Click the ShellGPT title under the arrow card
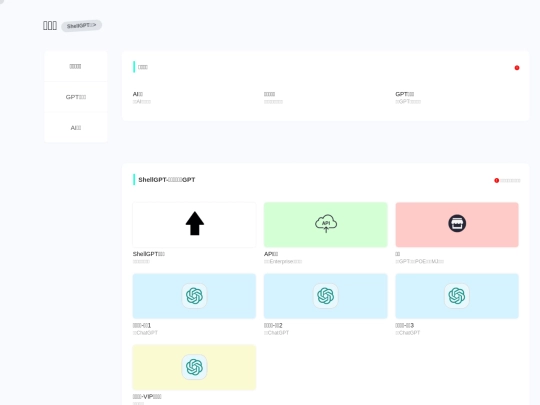 coord(149,254)
